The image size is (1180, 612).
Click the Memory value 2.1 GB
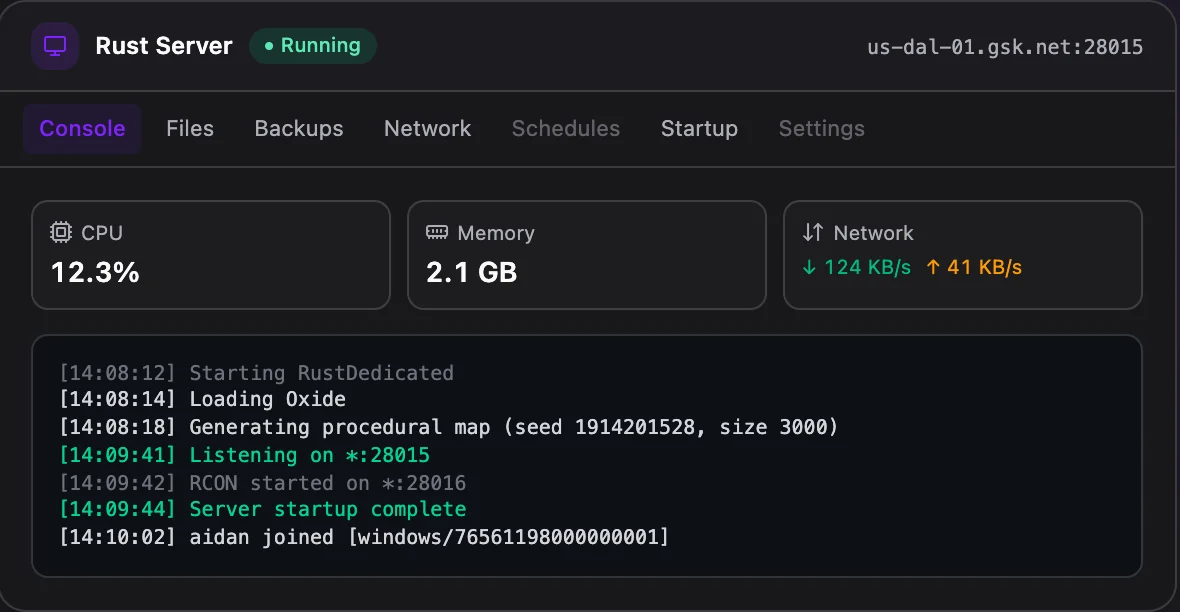(472, 273)
